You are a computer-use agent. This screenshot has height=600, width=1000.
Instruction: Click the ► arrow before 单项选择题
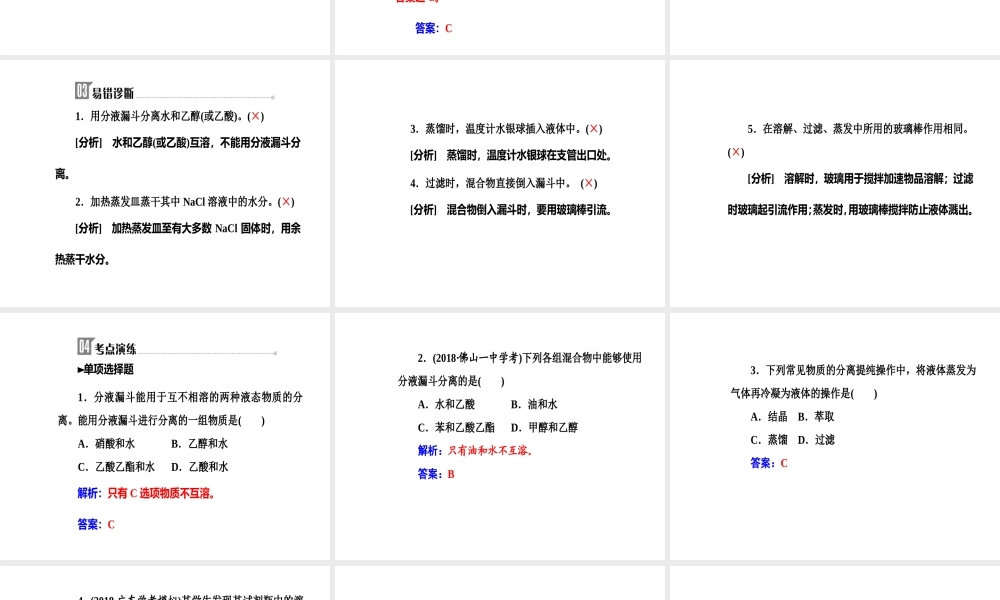click(x=81, y=369)
